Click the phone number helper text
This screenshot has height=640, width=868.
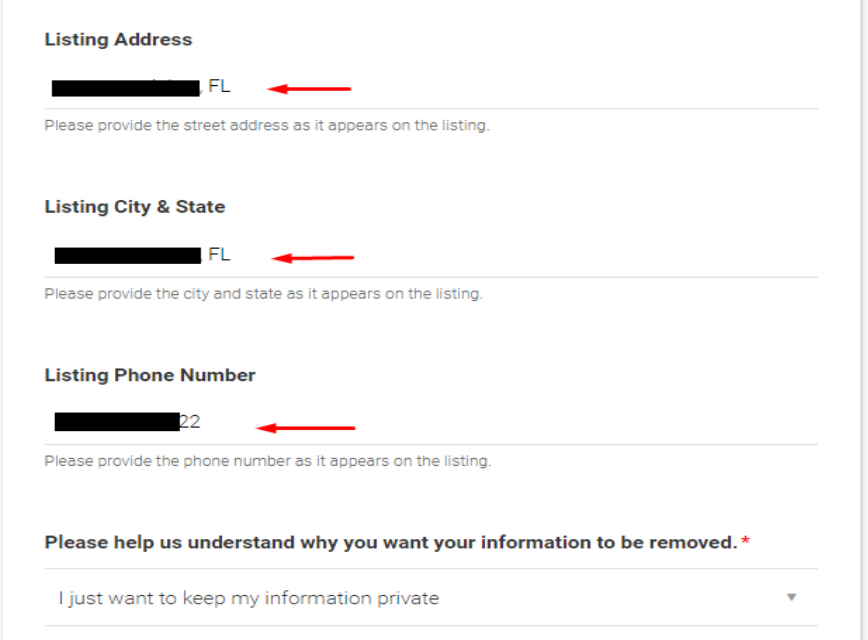[x=268, y=461]
